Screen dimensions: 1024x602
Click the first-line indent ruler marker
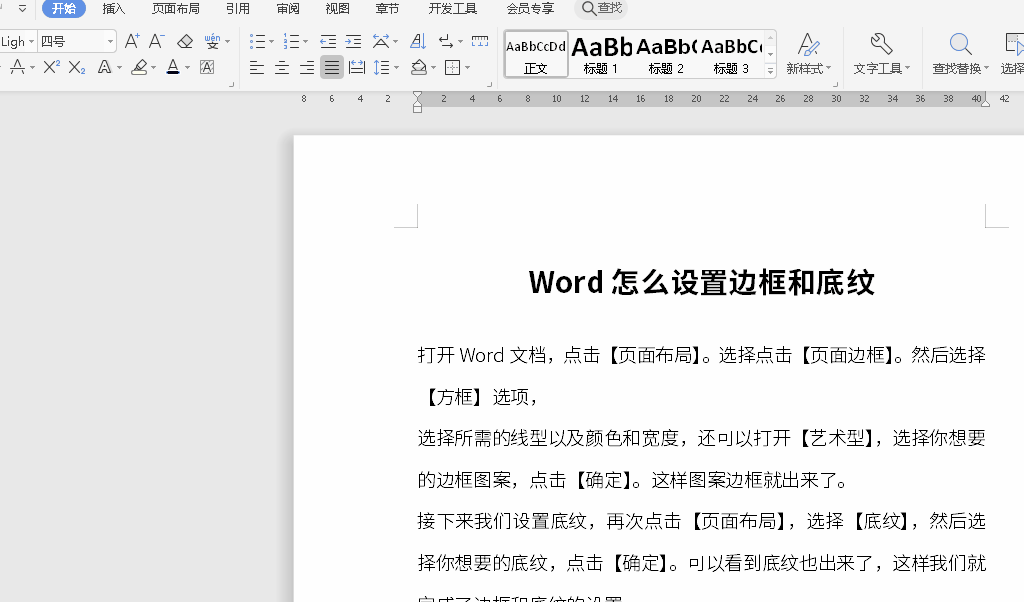(x=417, y=96)
